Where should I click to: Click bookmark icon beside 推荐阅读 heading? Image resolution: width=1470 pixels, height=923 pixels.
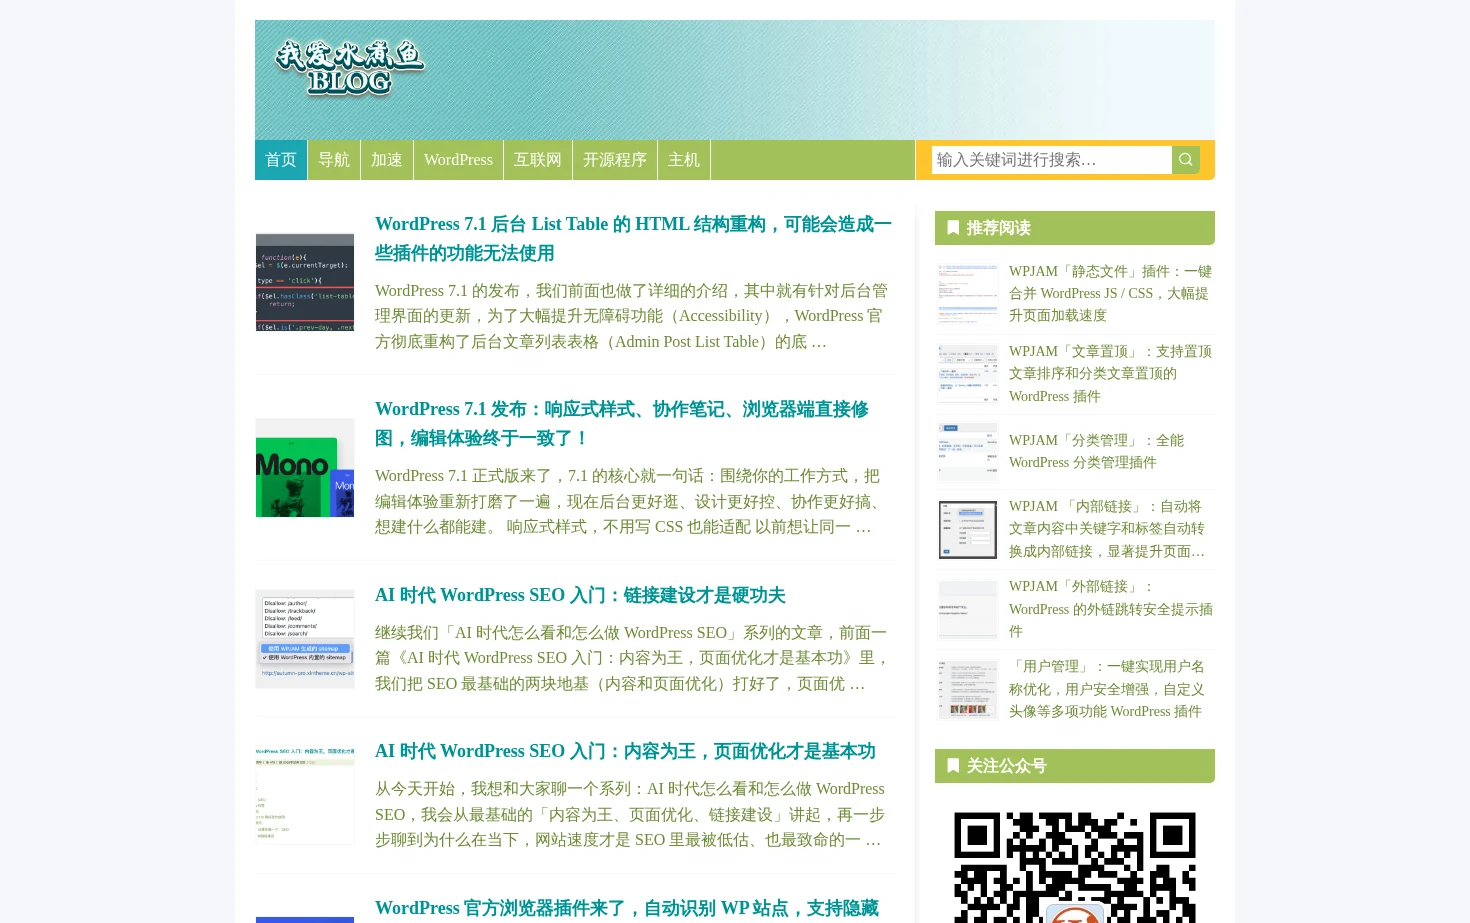[953, 228]
